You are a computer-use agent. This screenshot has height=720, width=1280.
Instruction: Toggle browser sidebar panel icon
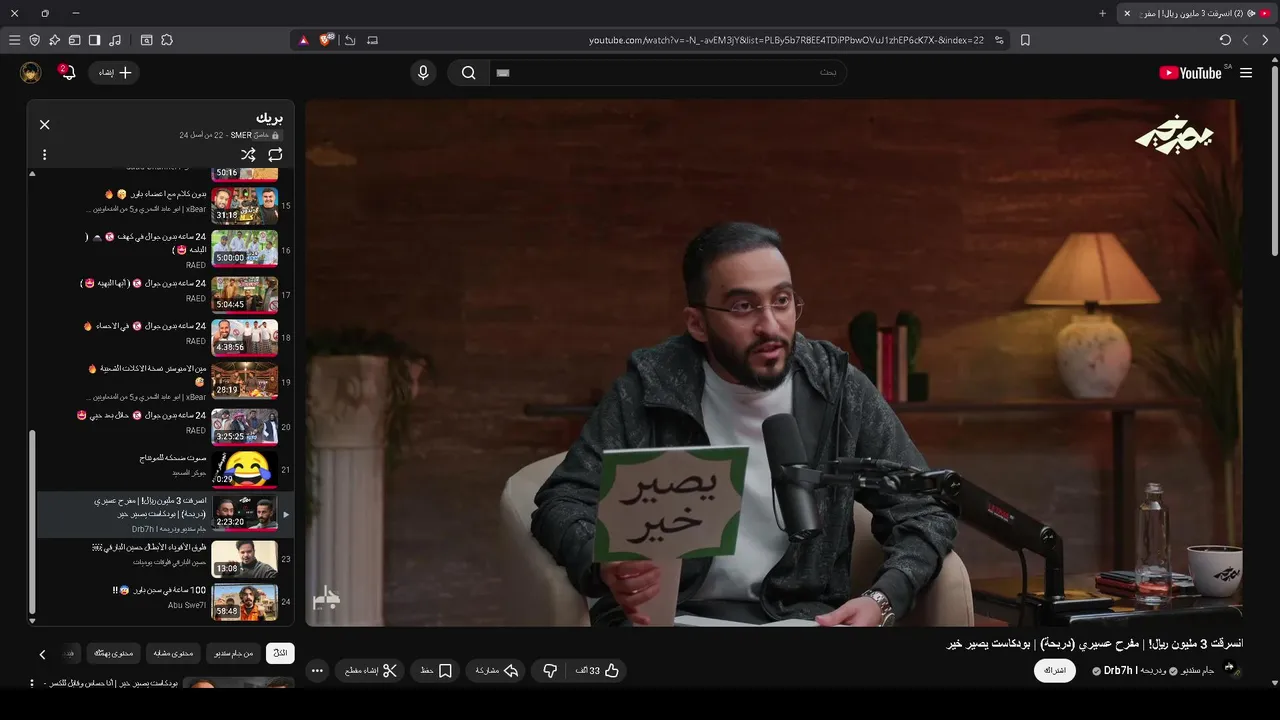(94, 40)
